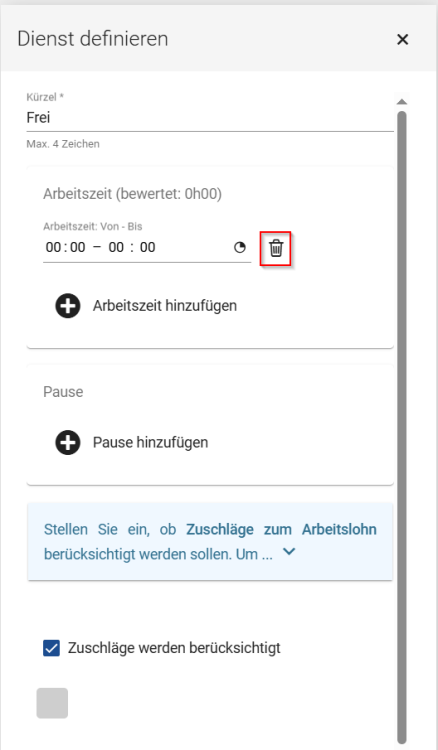Image resolution: width=438 pixels, height=750 pixels.
Task: Select the start minutes of Arbeitszeit Von
Action: tap(78, 247)
